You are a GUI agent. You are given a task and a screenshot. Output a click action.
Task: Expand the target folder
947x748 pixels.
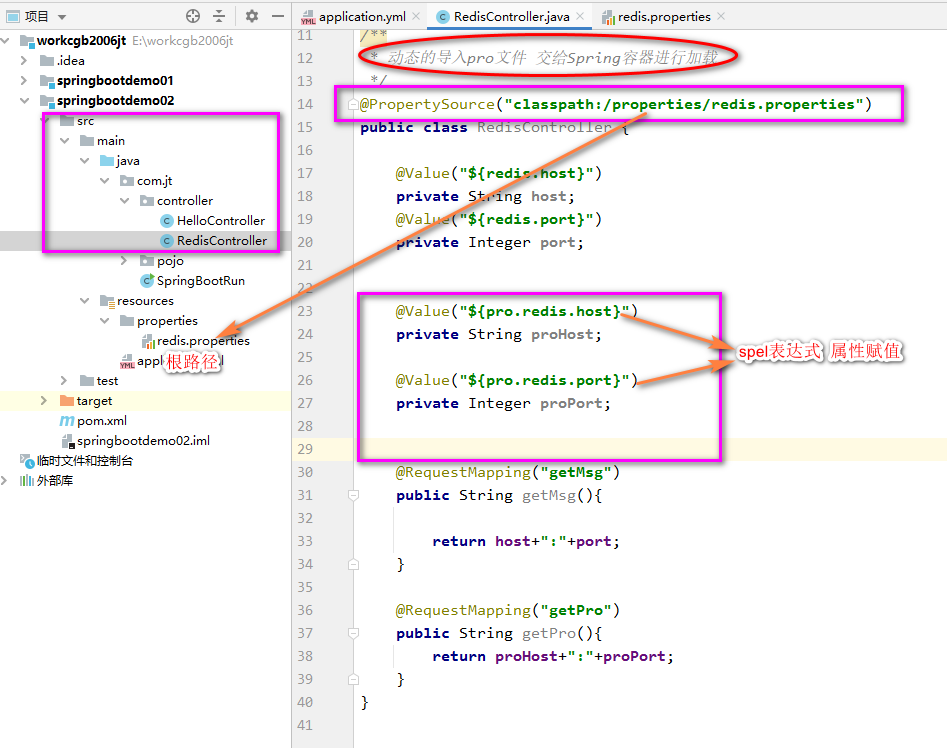pos(43,400)
